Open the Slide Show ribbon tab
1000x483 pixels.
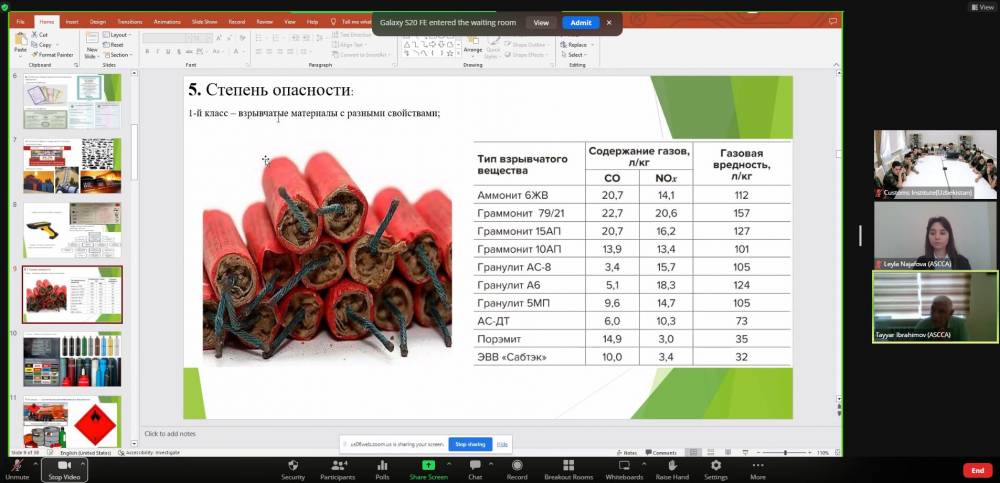205,22
